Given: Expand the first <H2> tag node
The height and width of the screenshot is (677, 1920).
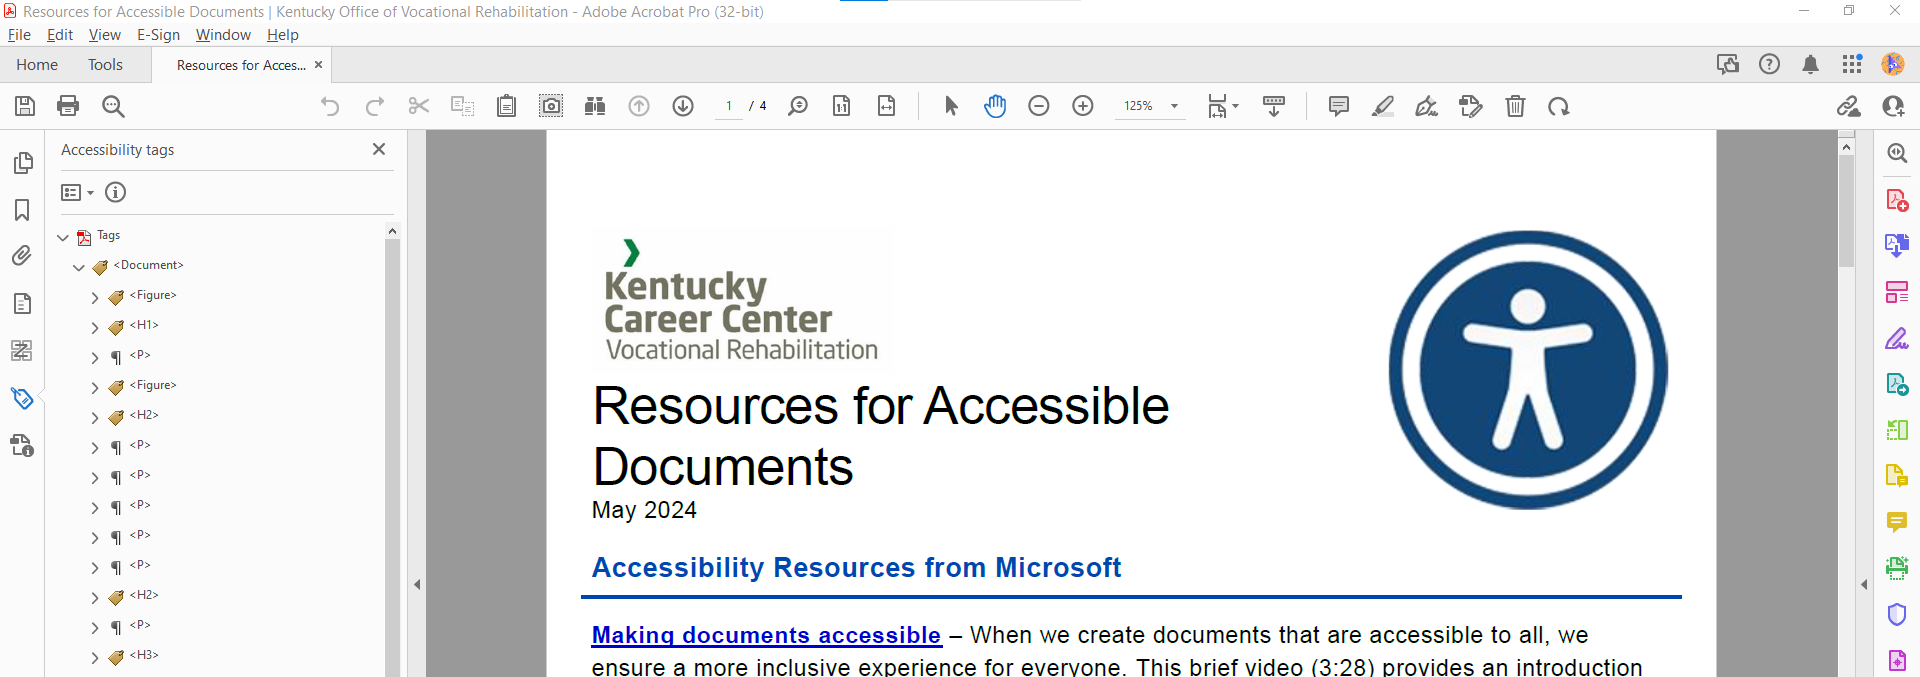Looking at the screenshot, I should click(95, 417).
